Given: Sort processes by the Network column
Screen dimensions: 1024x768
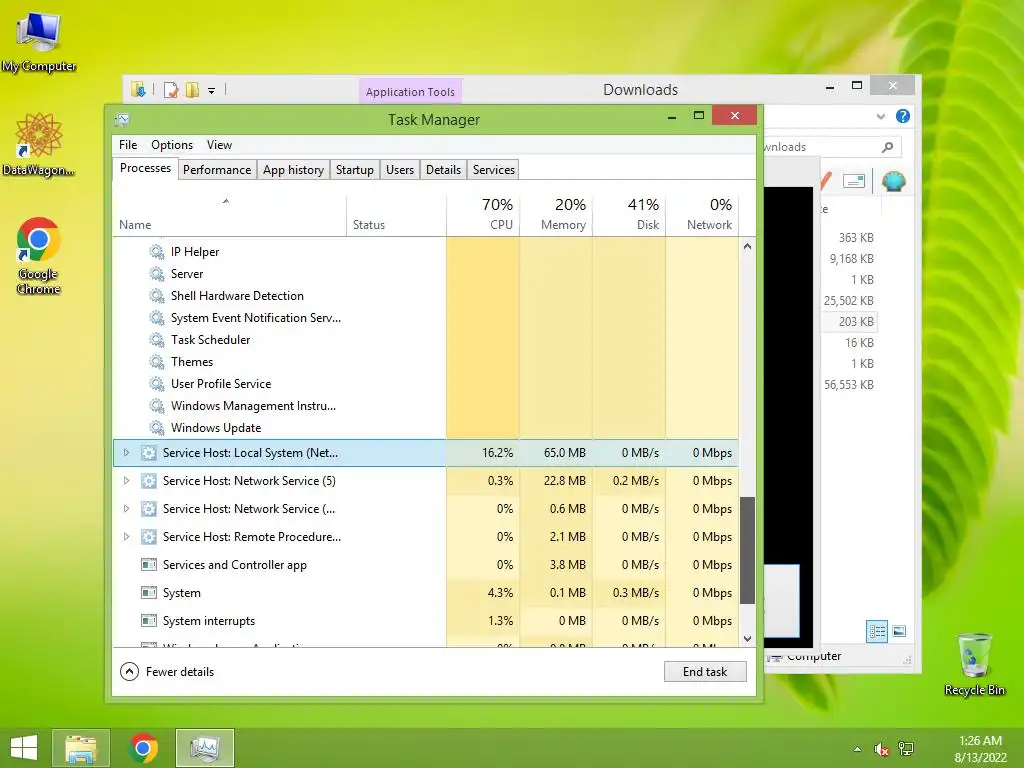Looking at the screenshot, I should click(x=703, y=216).
